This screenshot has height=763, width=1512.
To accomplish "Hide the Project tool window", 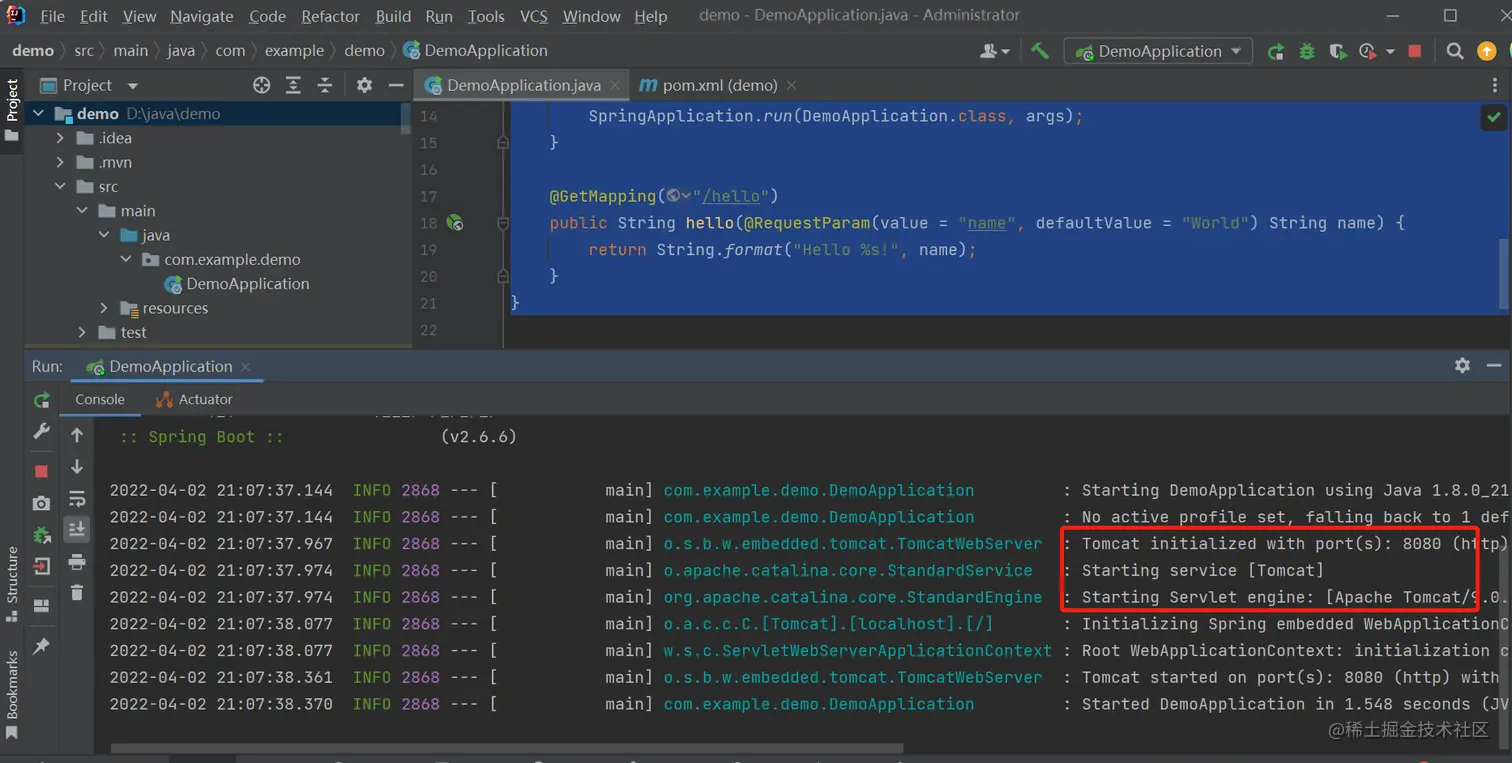I will pos(396,85).
